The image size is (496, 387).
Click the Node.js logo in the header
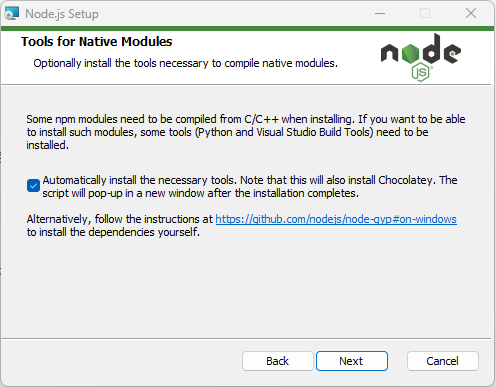click(x=421, y=57)
